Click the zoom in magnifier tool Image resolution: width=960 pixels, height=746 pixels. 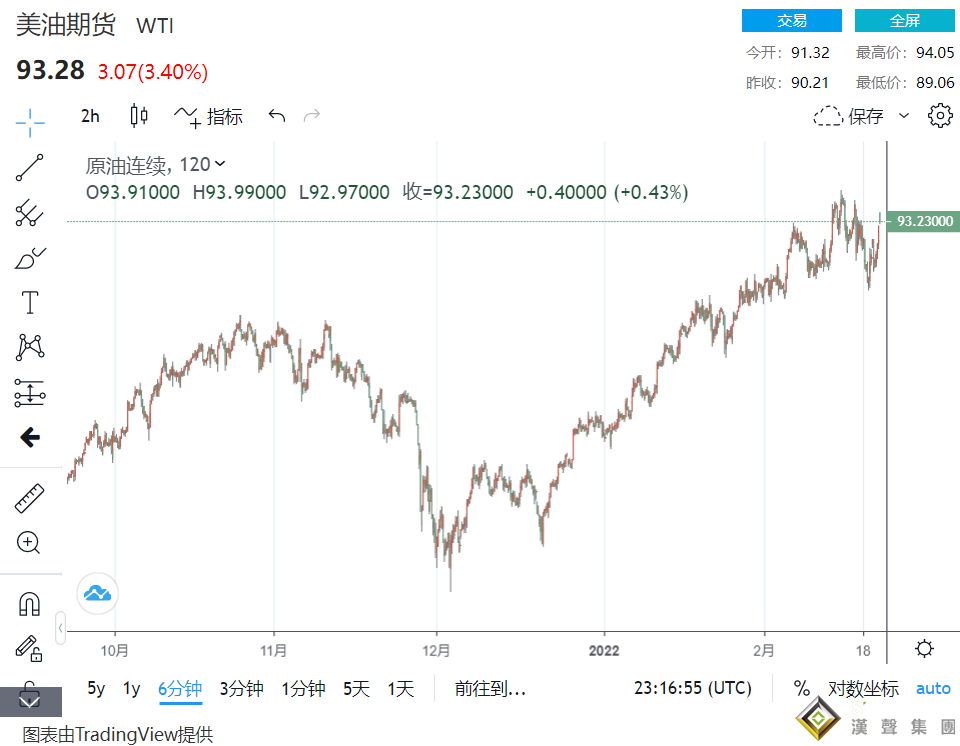coord(29,543)
